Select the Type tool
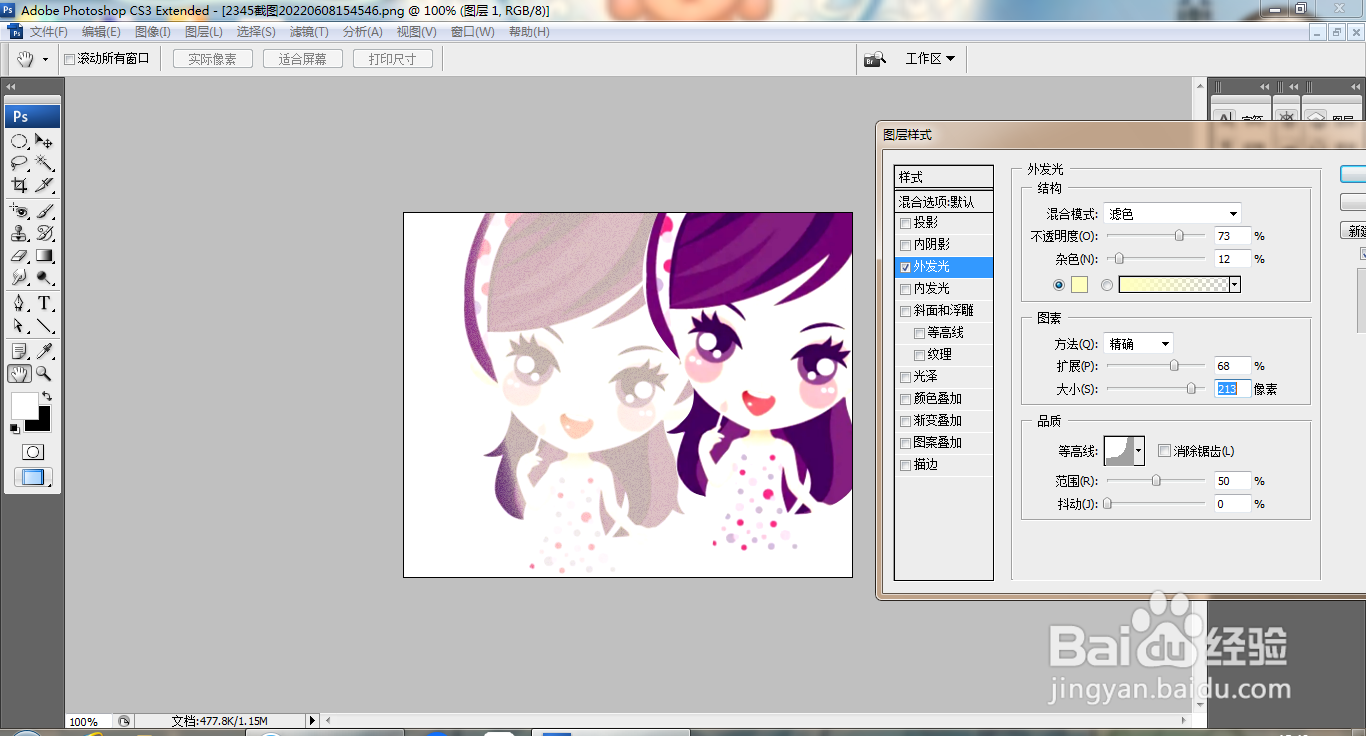The height and width of the screenshot is (736, 1366). pos(44,303)
